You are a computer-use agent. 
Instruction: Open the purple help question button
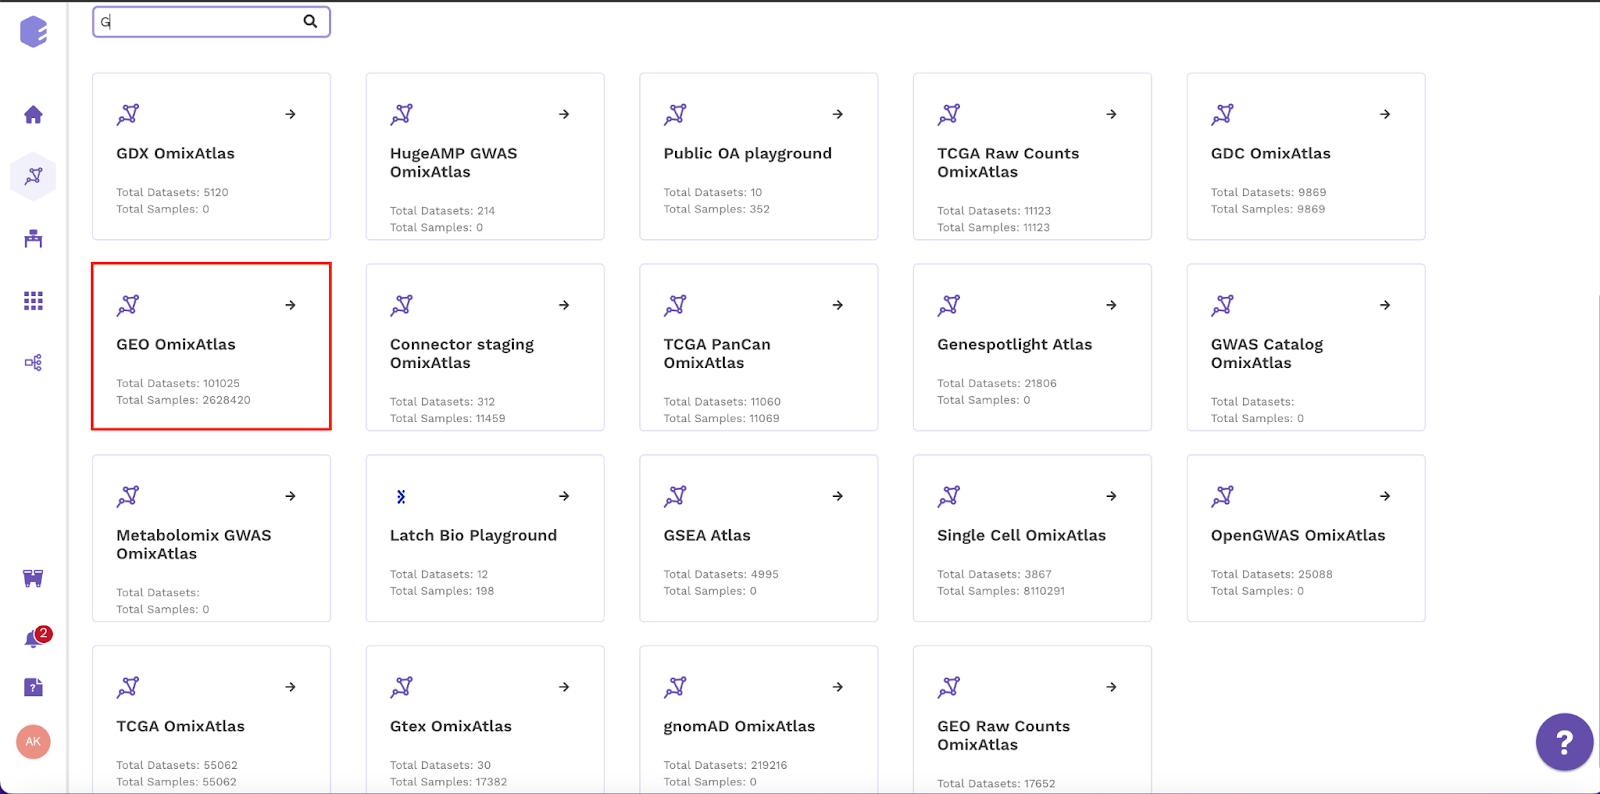(x=1564, y=742)
